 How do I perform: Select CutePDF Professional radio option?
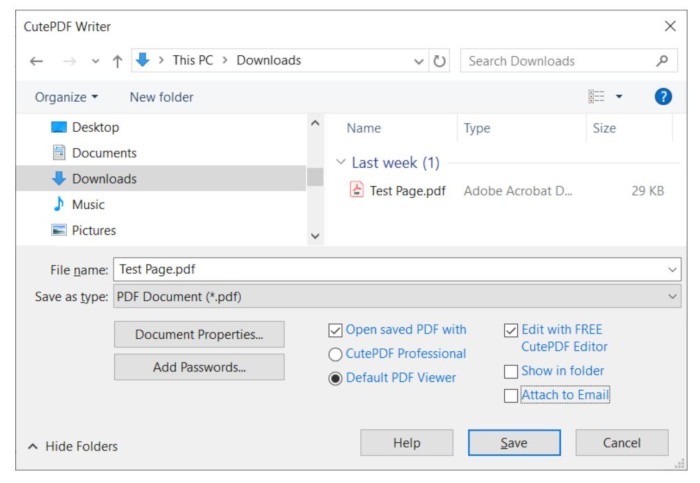[x=335, y=354]
